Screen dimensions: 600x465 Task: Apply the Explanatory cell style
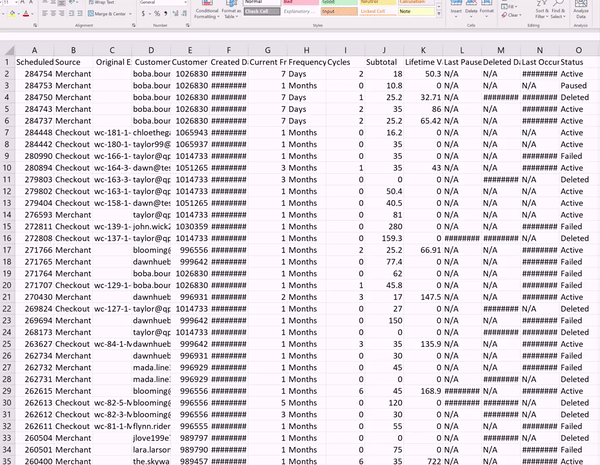pos(301,11)
